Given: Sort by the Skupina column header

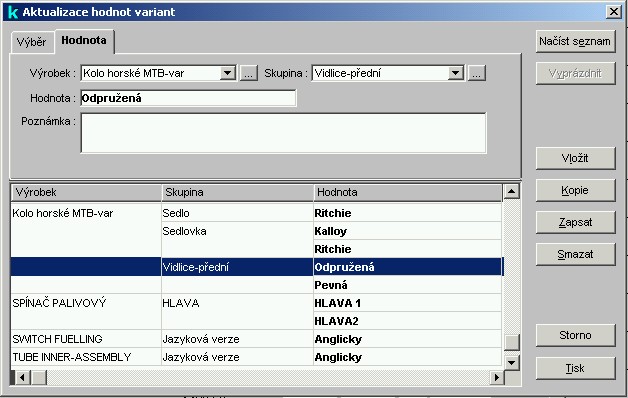Looking at the screenshot, I should [x=238, y=193].
